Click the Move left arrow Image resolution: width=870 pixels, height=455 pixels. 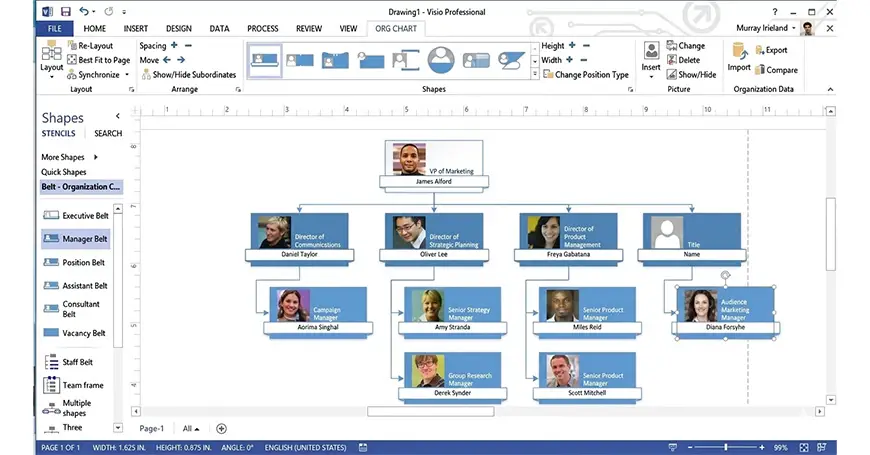[x=167, y=60]
